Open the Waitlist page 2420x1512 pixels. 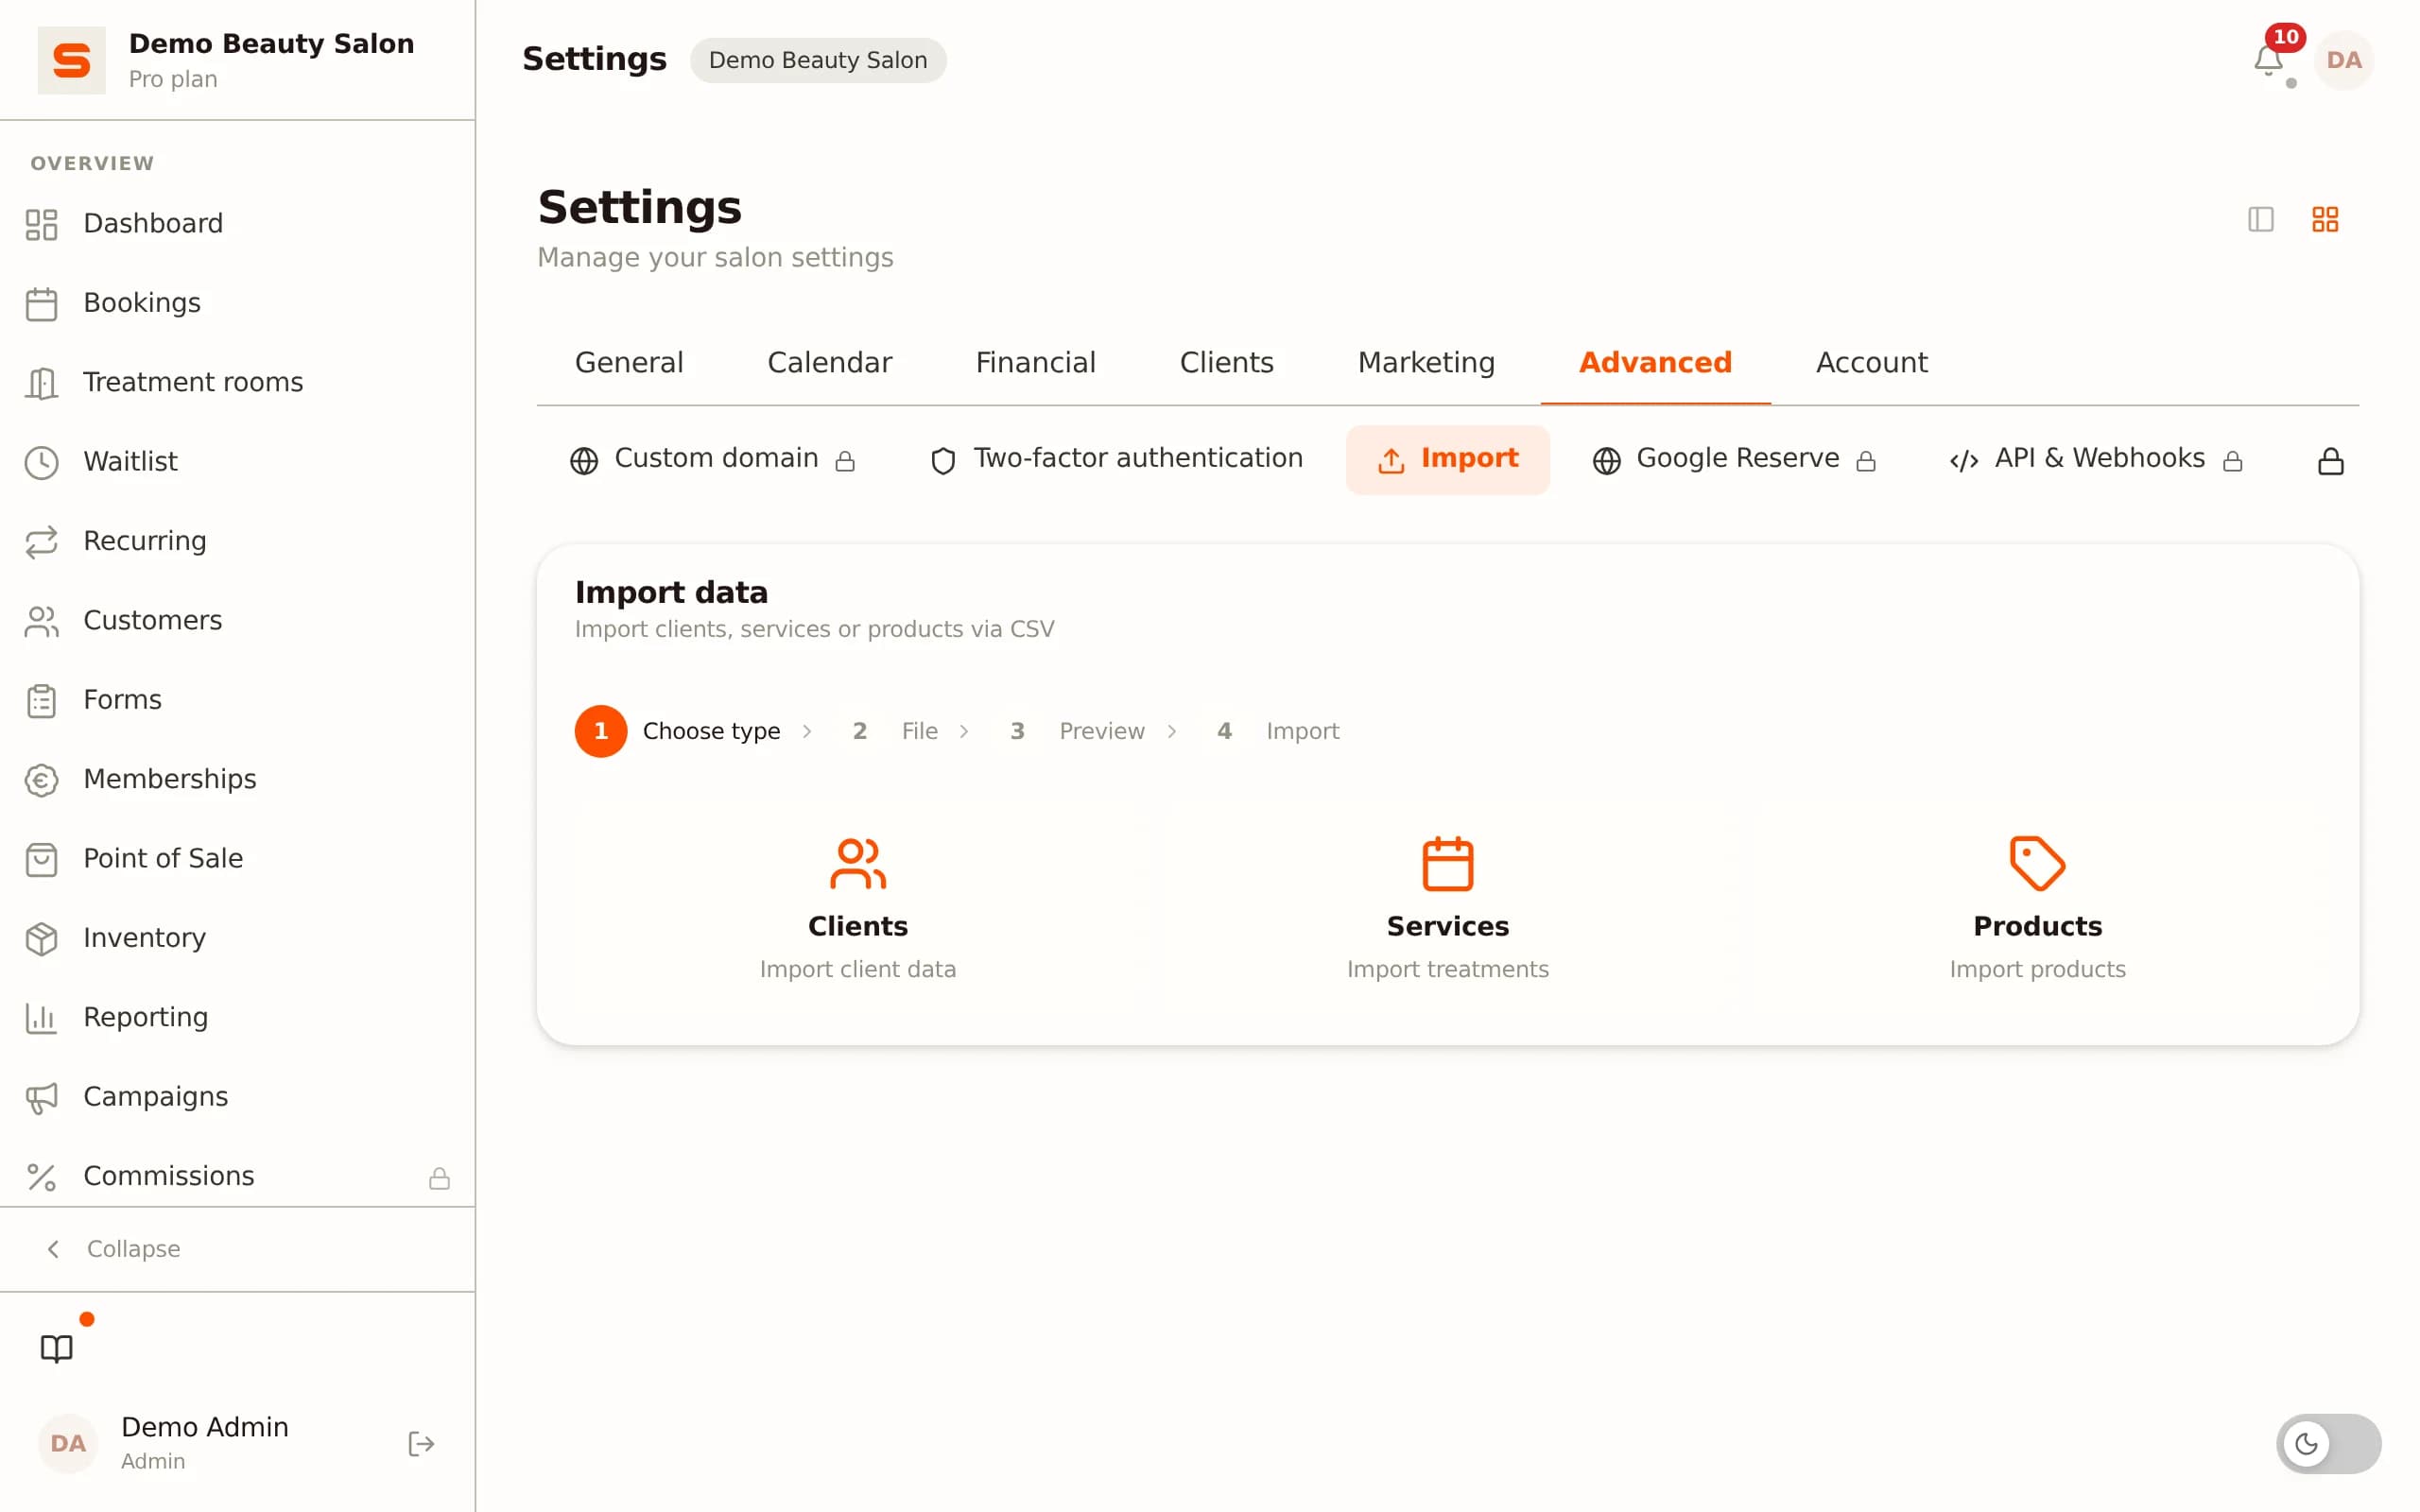point(237,461)
